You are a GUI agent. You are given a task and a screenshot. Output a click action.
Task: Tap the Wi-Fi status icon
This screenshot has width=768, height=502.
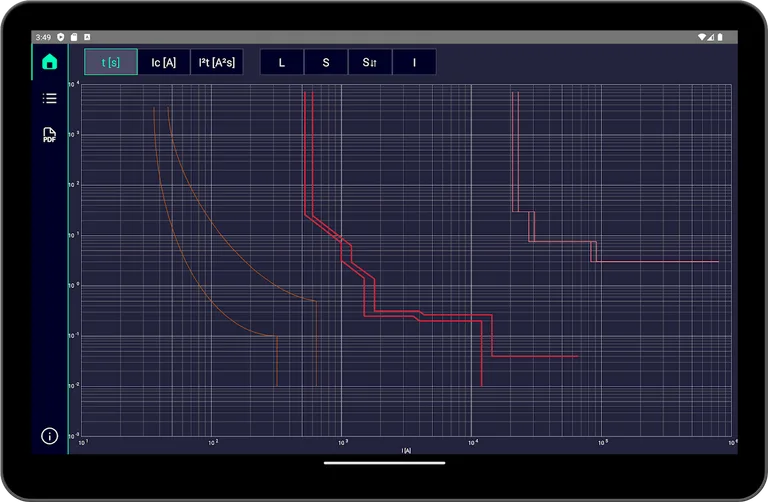tap(701, 37)
